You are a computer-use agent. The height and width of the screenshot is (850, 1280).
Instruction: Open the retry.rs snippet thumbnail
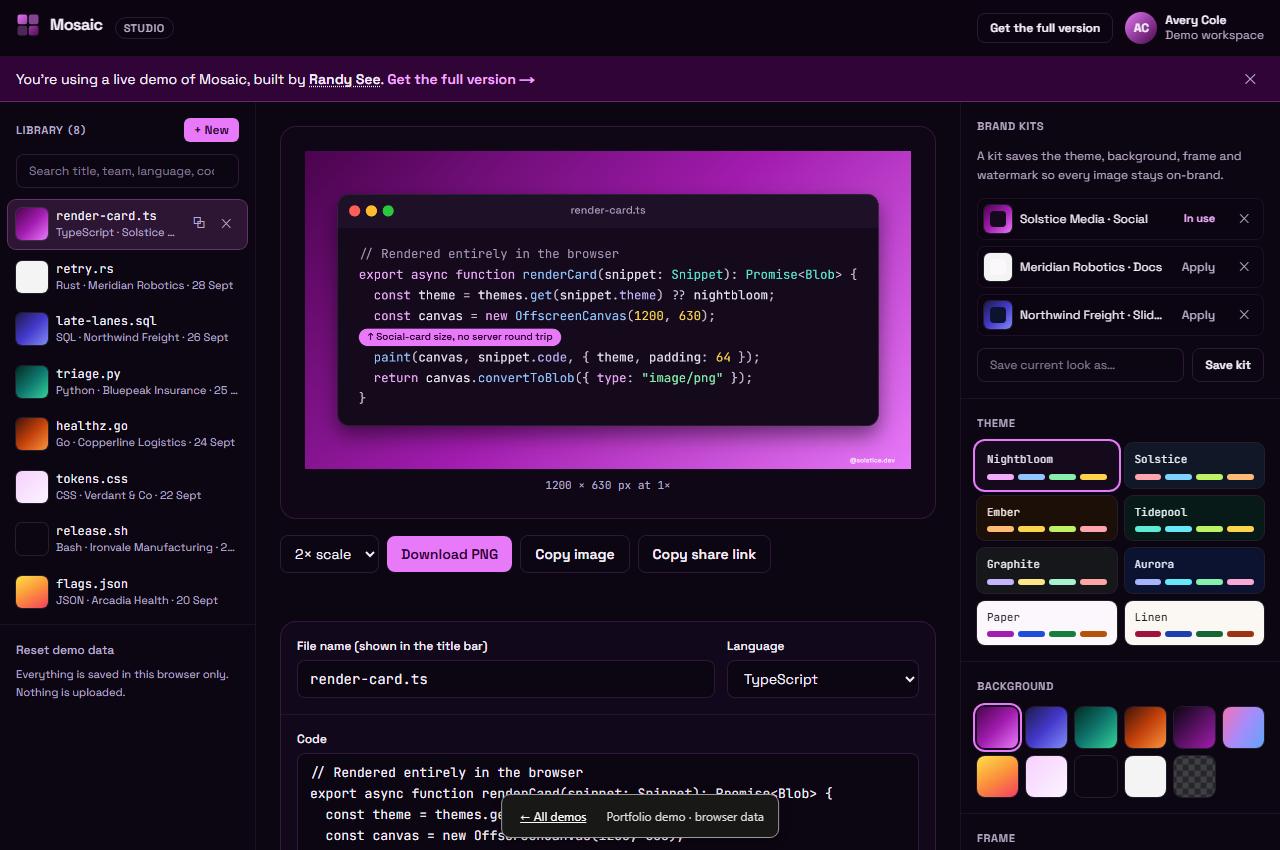(x=32, y=277)
